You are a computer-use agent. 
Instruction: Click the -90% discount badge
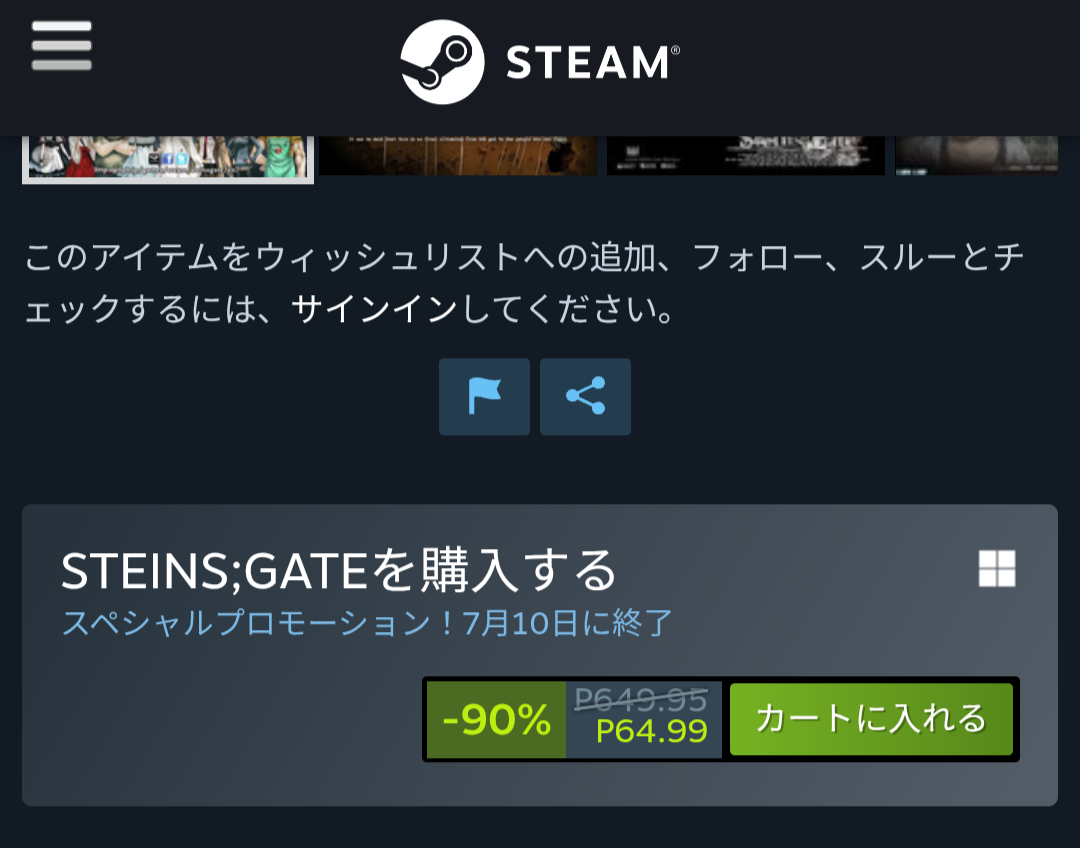[x=497, y=720]
